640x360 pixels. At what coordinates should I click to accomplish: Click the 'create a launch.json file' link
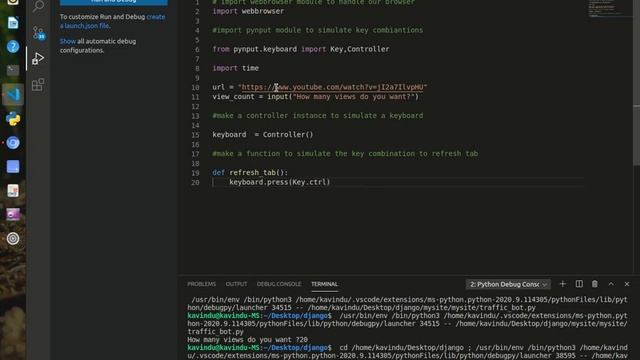coord(112,21)
